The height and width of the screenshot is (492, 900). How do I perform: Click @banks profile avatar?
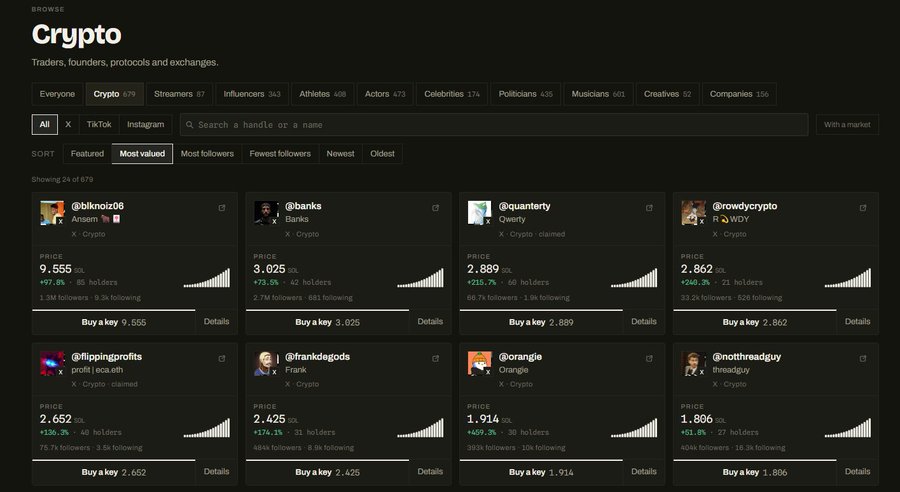(266, 213)
